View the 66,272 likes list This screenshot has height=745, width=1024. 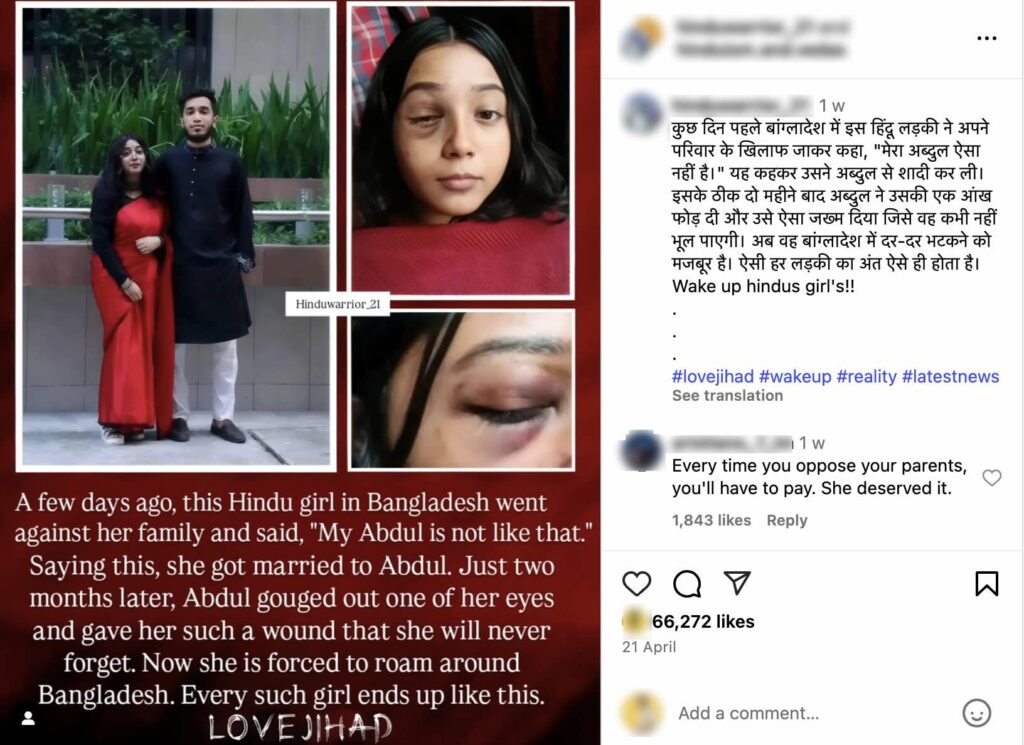[x=703, y=622]
